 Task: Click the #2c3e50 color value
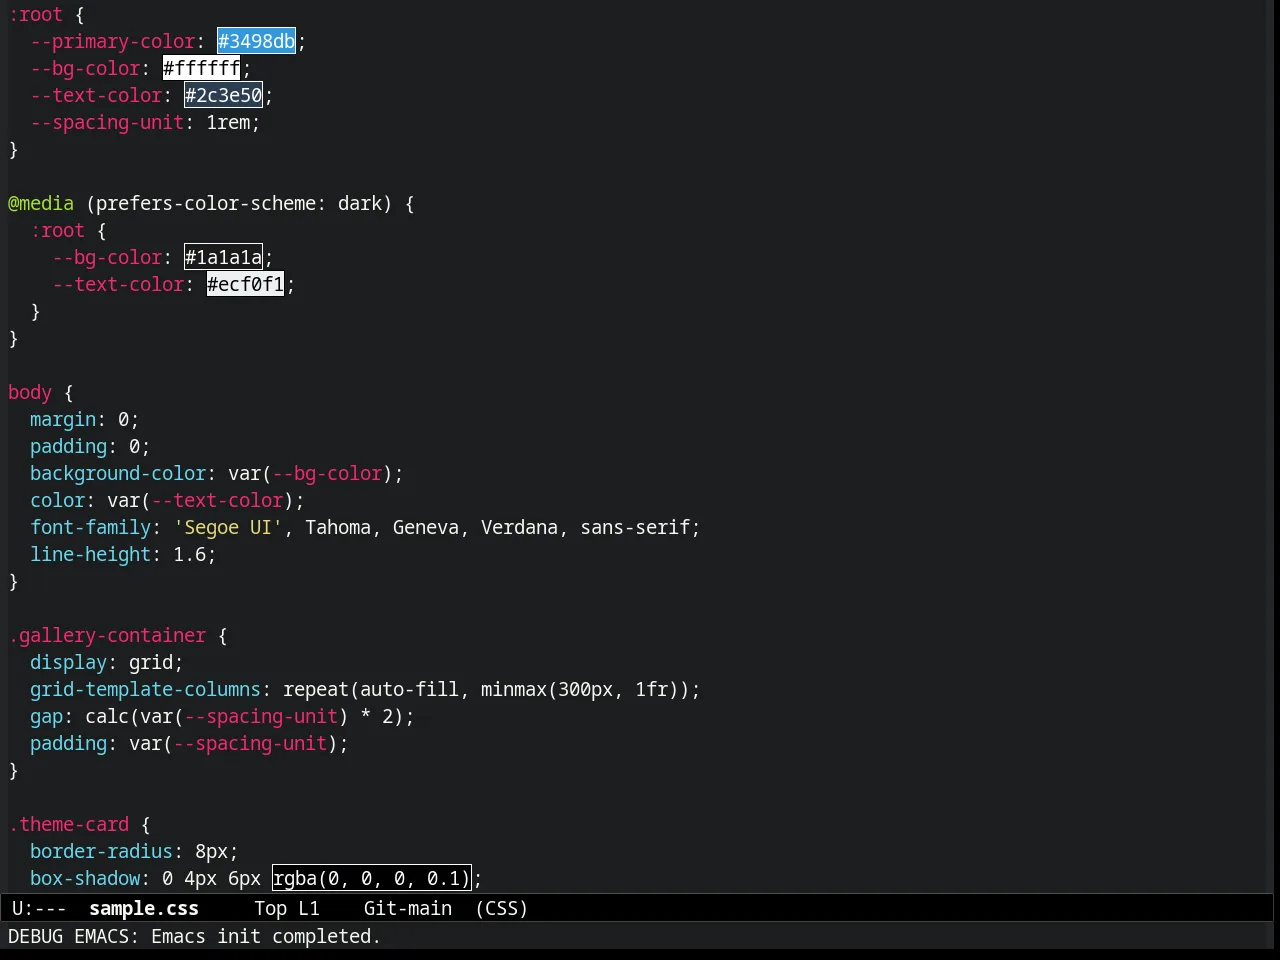(223, 95)
